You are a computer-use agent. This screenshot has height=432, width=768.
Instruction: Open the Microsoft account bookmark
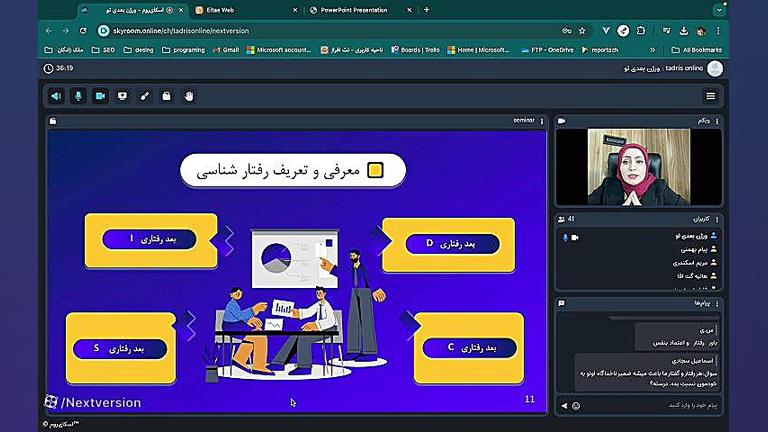pos(279,50)
